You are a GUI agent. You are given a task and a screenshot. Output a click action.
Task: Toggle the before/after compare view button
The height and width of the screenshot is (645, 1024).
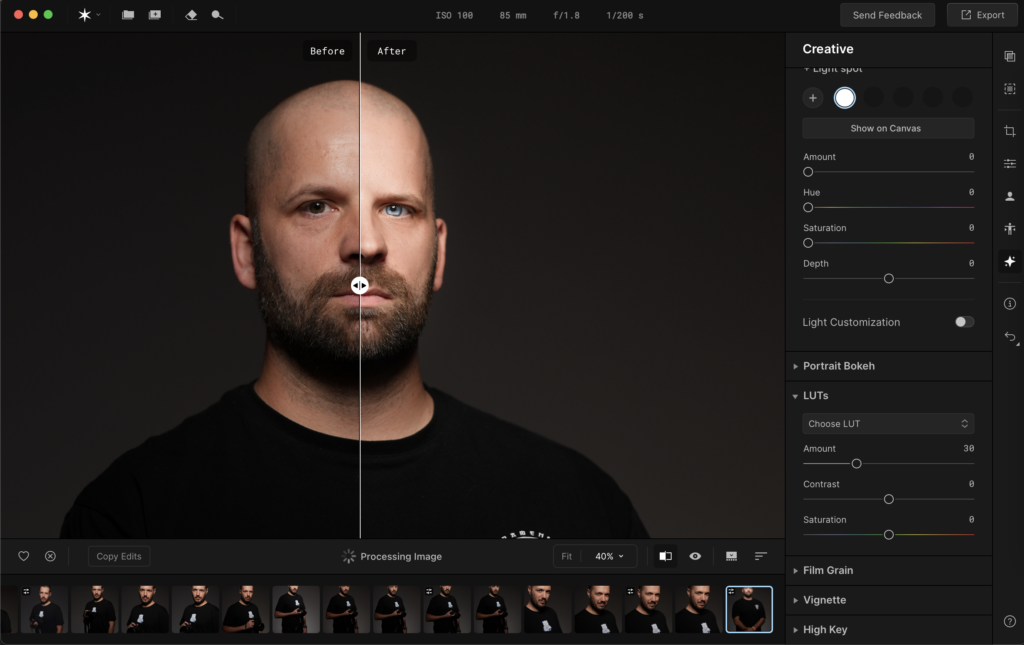(665, 556)
